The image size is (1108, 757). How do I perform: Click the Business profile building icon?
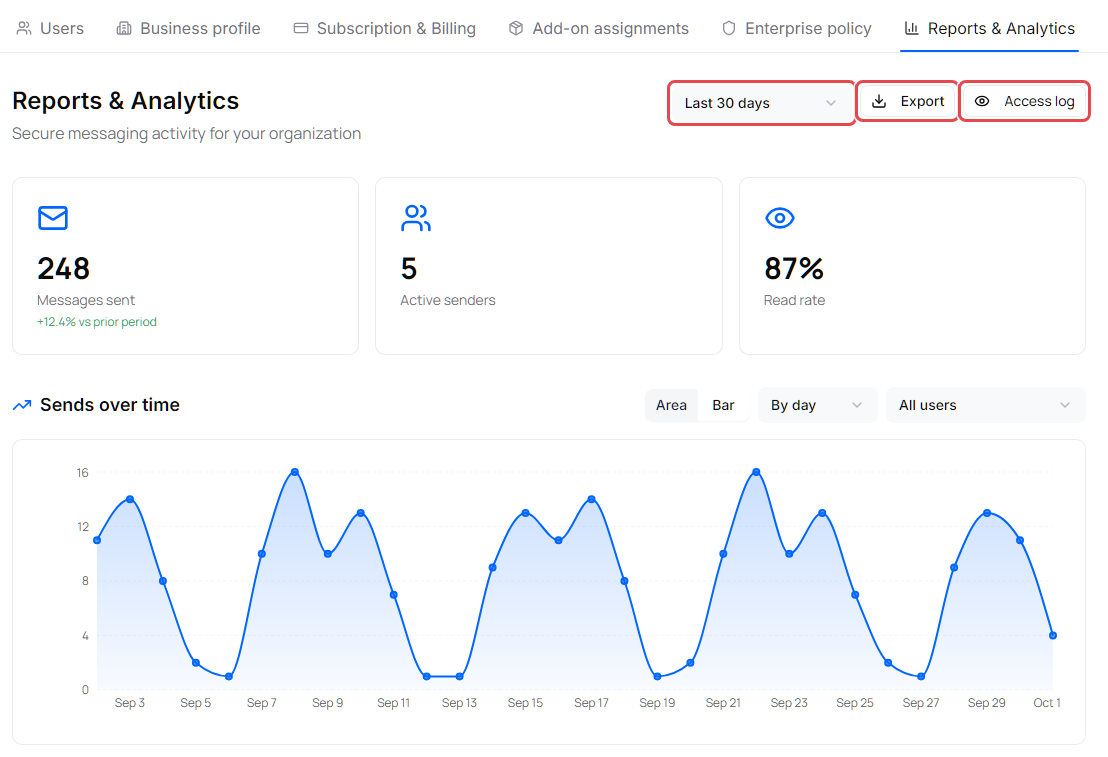pos(124,28)
